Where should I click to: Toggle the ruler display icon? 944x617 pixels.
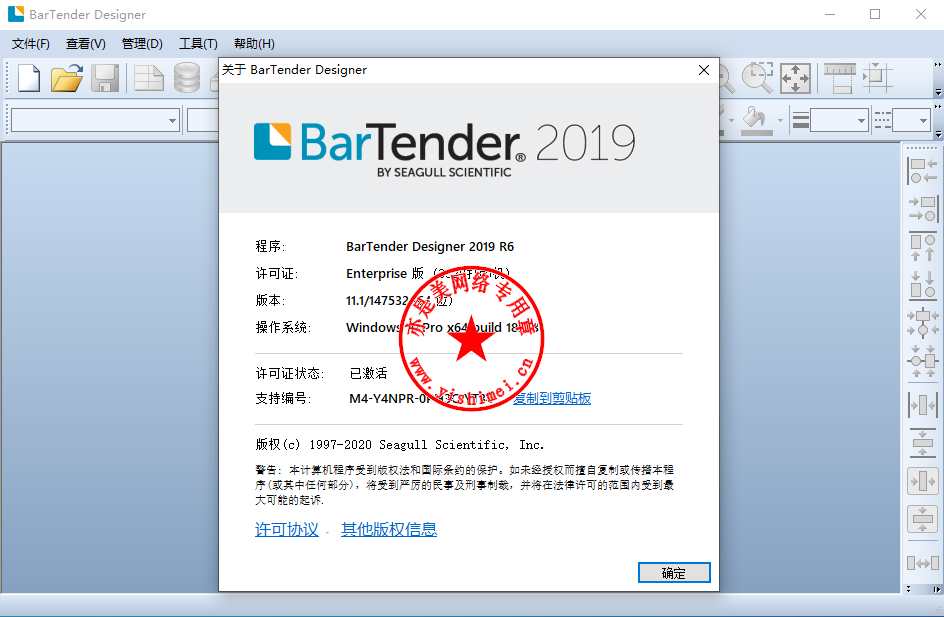tap(840, 78)
